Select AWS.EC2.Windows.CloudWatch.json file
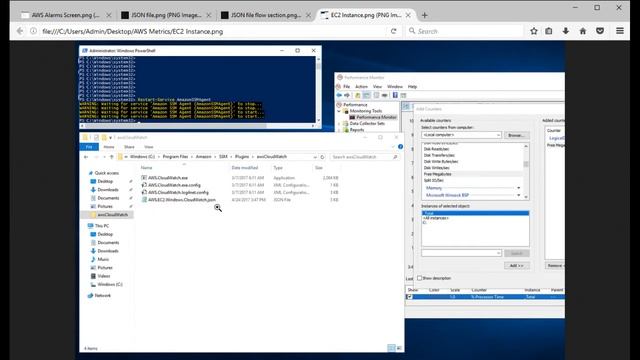Image resolution: width=640 pixels, height=360 pixels. click(x=182, y=200)
